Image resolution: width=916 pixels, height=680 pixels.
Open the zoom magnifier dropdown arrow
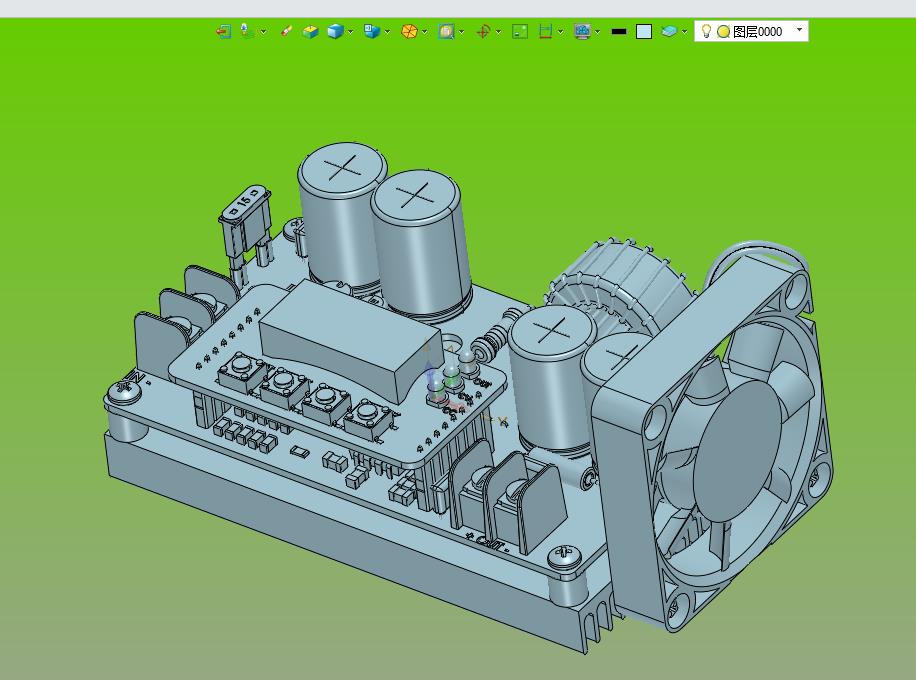(x=462, y=32)
